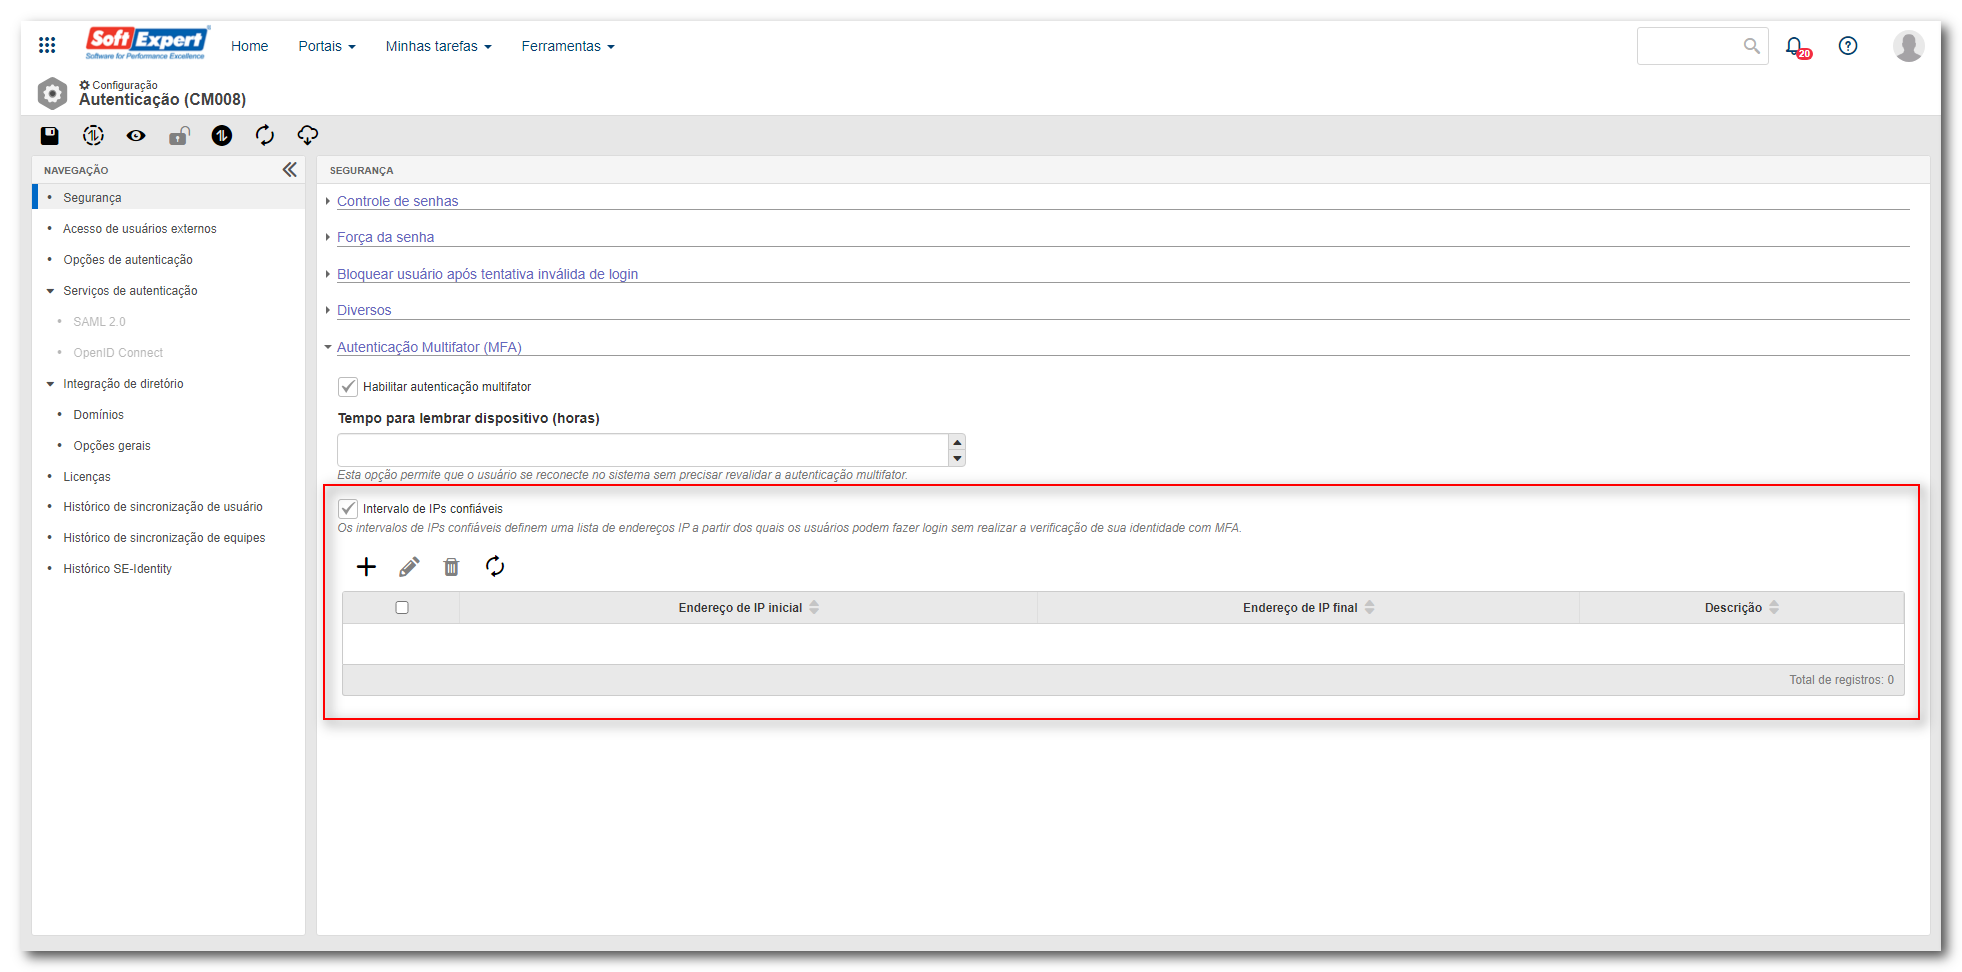The width and height of the screenshot is (1962, 972).
Task: Open Opções gerais navigation item
Action: (x=112, y=446)
